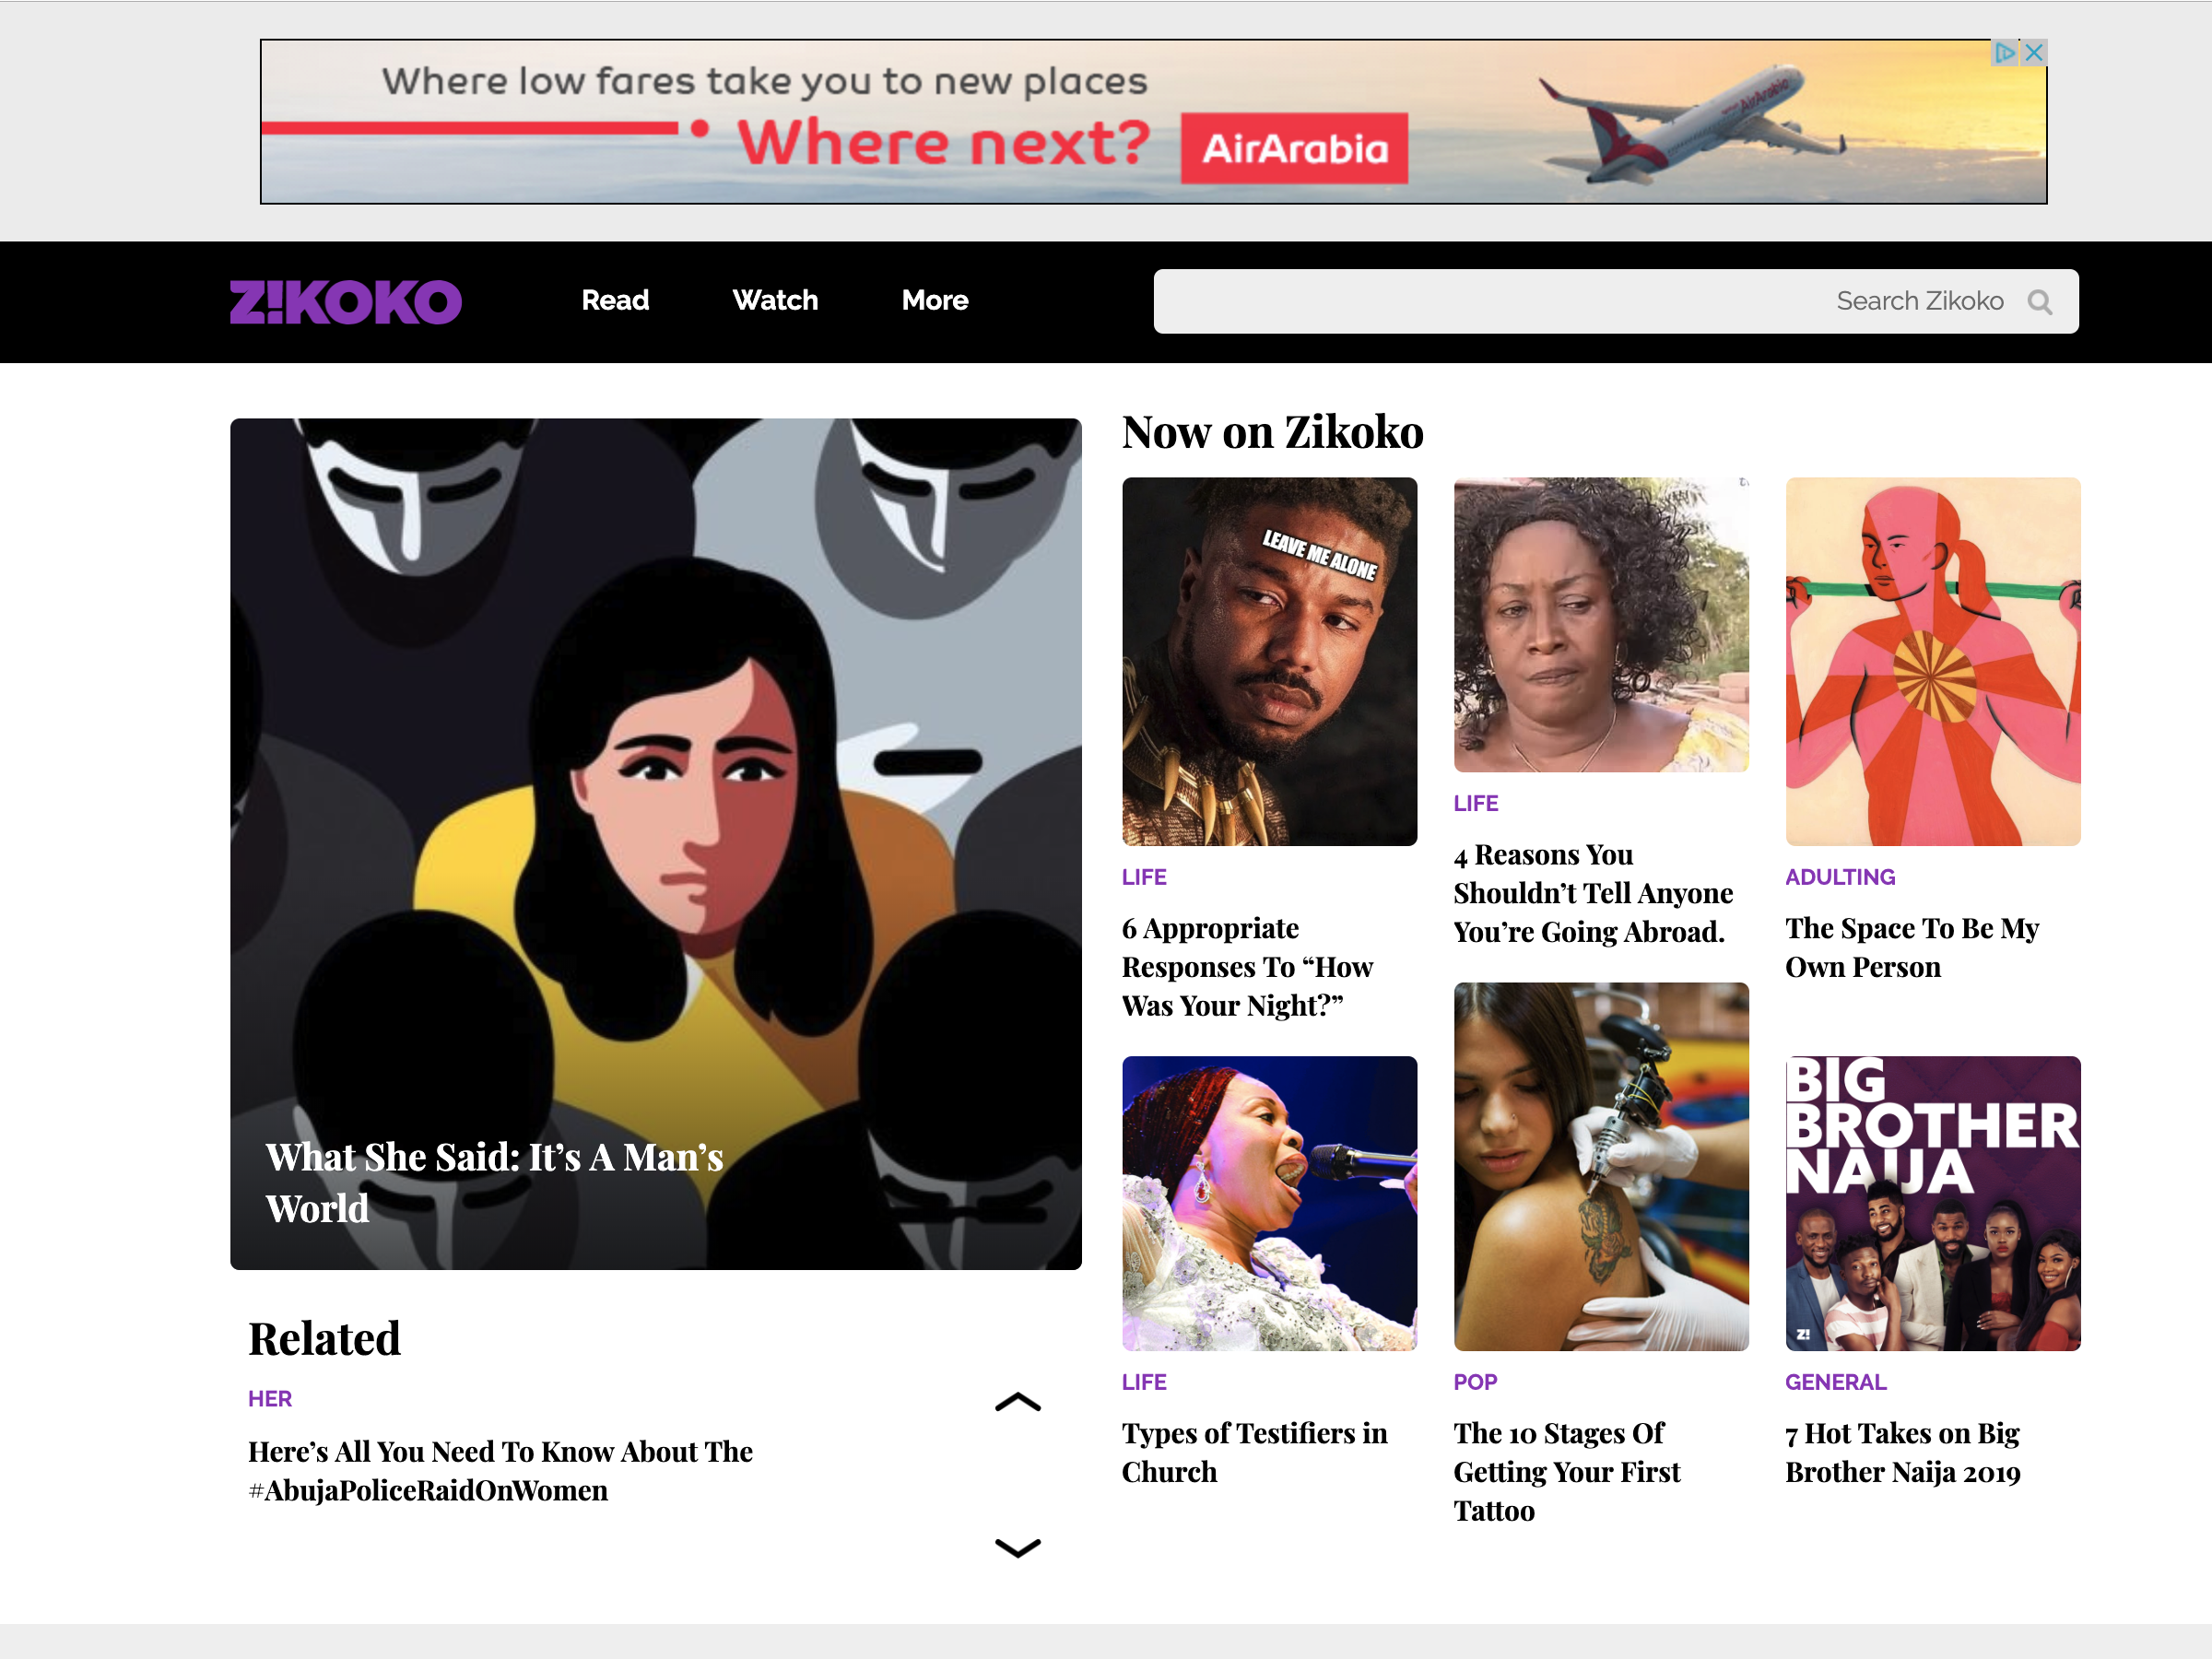
Task: Open the Zikoko logo home link
Action: pos(345,302)
